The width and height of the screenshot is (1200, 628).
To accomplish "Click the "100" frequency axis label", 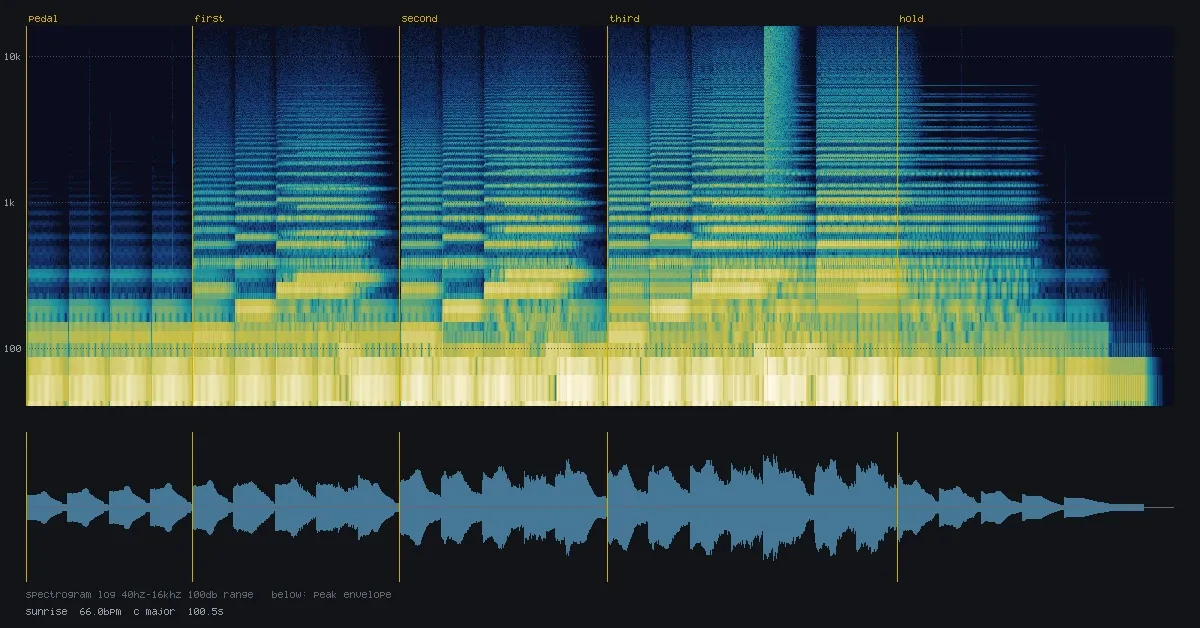I will [13, 349].
